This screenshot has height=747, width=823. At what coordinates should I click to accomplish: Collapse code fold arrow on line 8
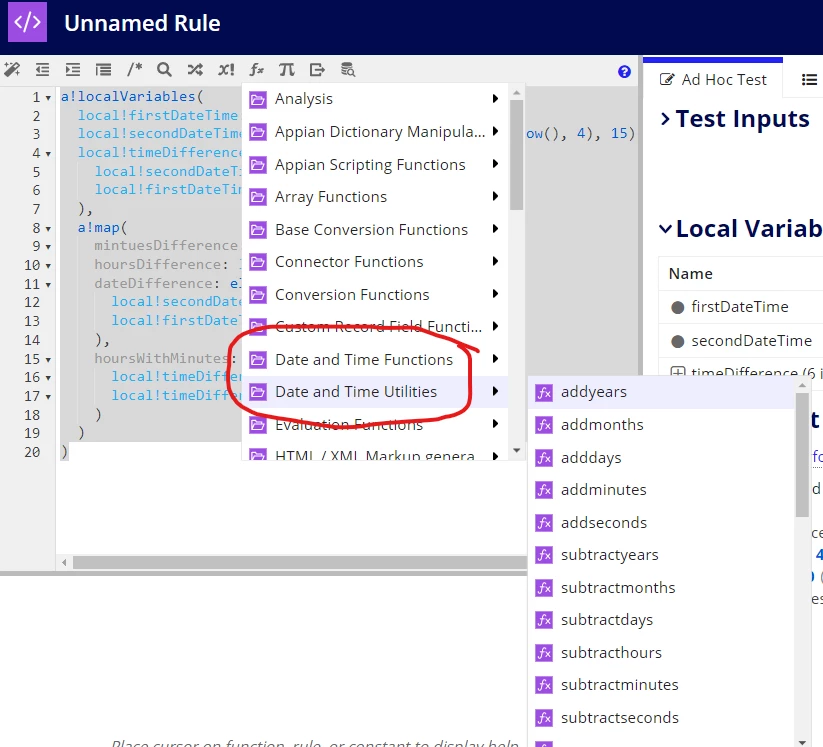[x=48, y=229]
